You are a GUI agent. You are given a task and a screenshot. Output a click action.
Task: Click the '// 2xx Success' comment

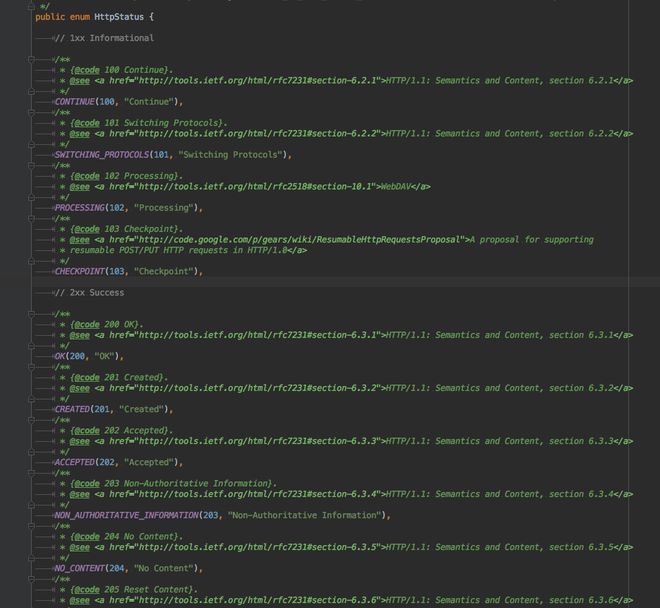[x=90, y=293]
